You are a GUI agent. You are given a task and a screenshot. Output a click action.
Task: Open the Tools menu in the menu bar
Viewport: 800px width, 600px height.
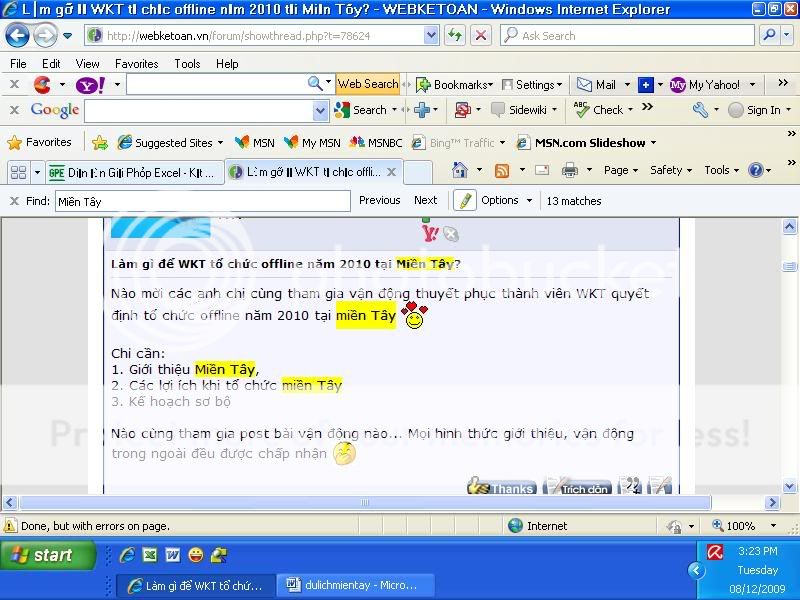click(186, 63)
